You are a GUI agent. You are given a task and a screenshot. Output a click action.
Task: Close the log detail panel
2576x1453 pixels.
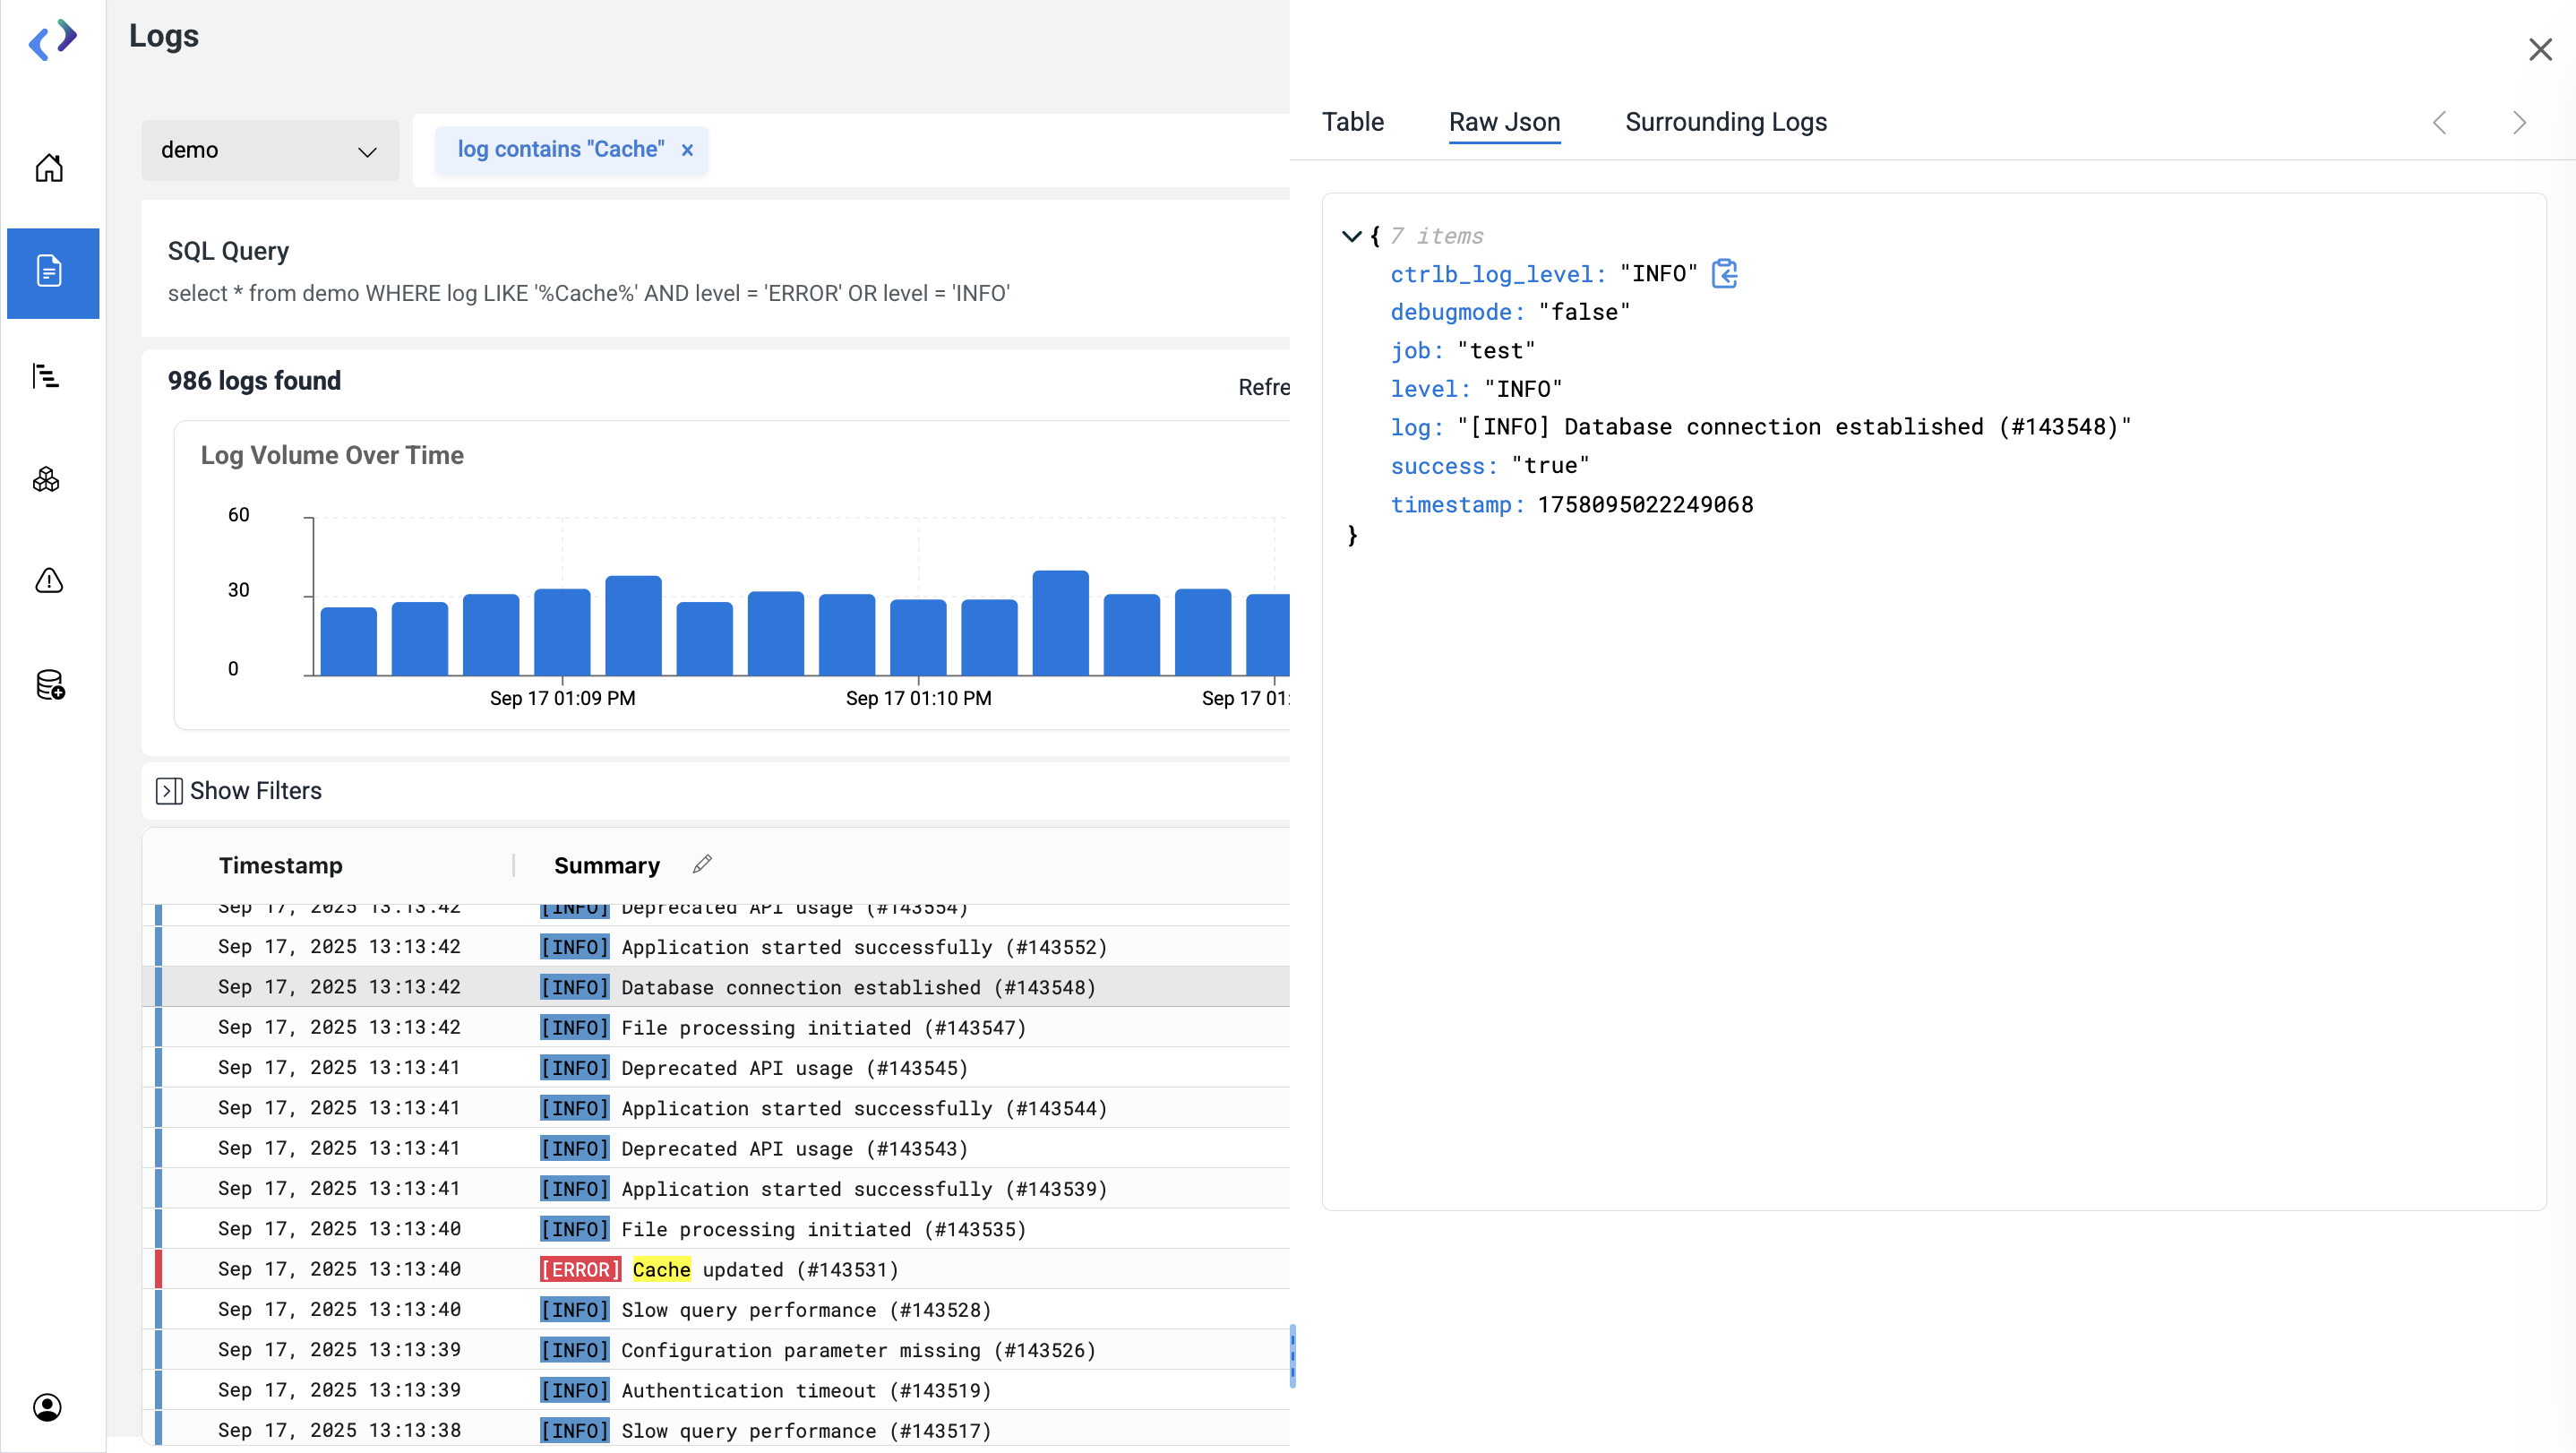2540,50
